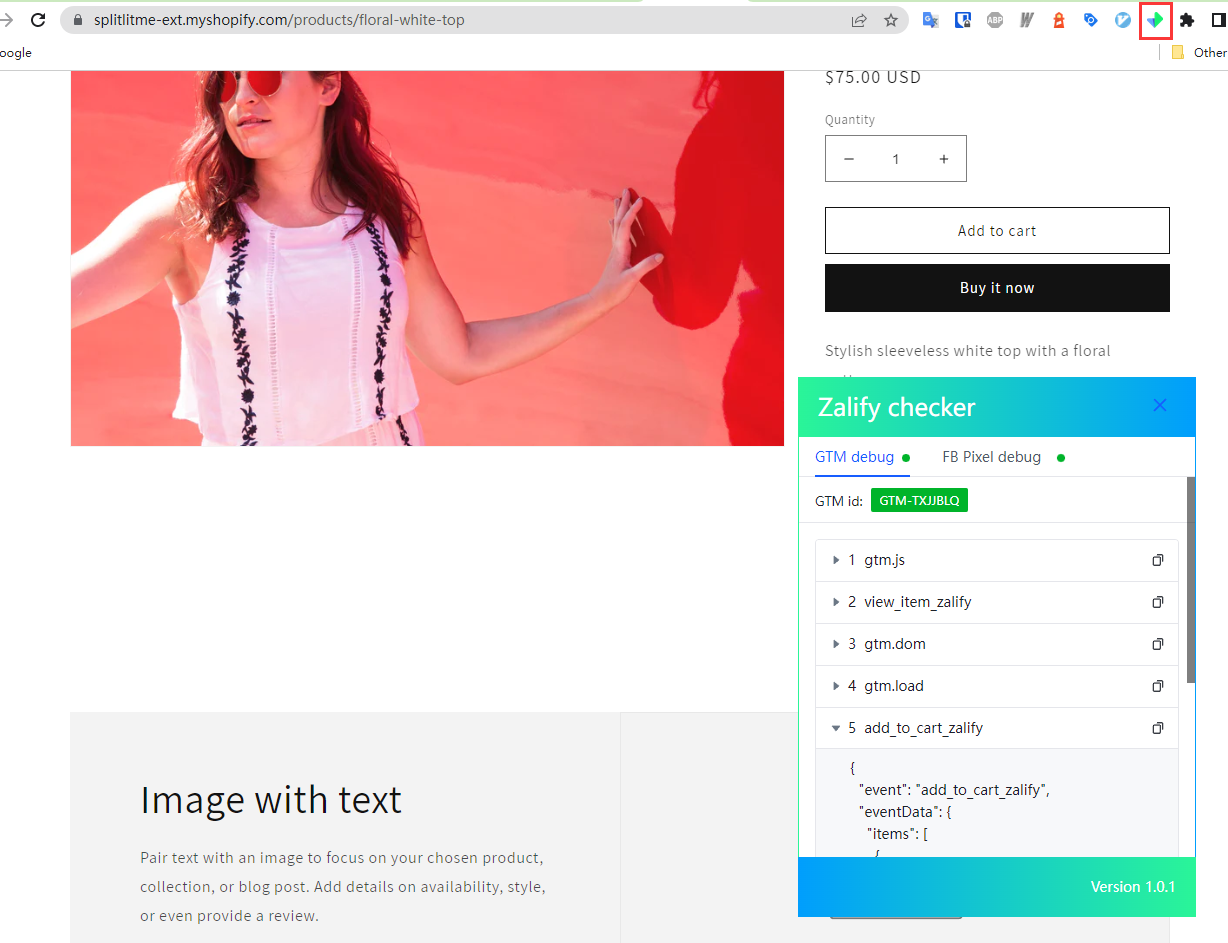Image resolution: width=1228 pixels, height=943 pixels.
Task: Open the Chrome extensions puzzle menu
Action: tap(1187, 20)
